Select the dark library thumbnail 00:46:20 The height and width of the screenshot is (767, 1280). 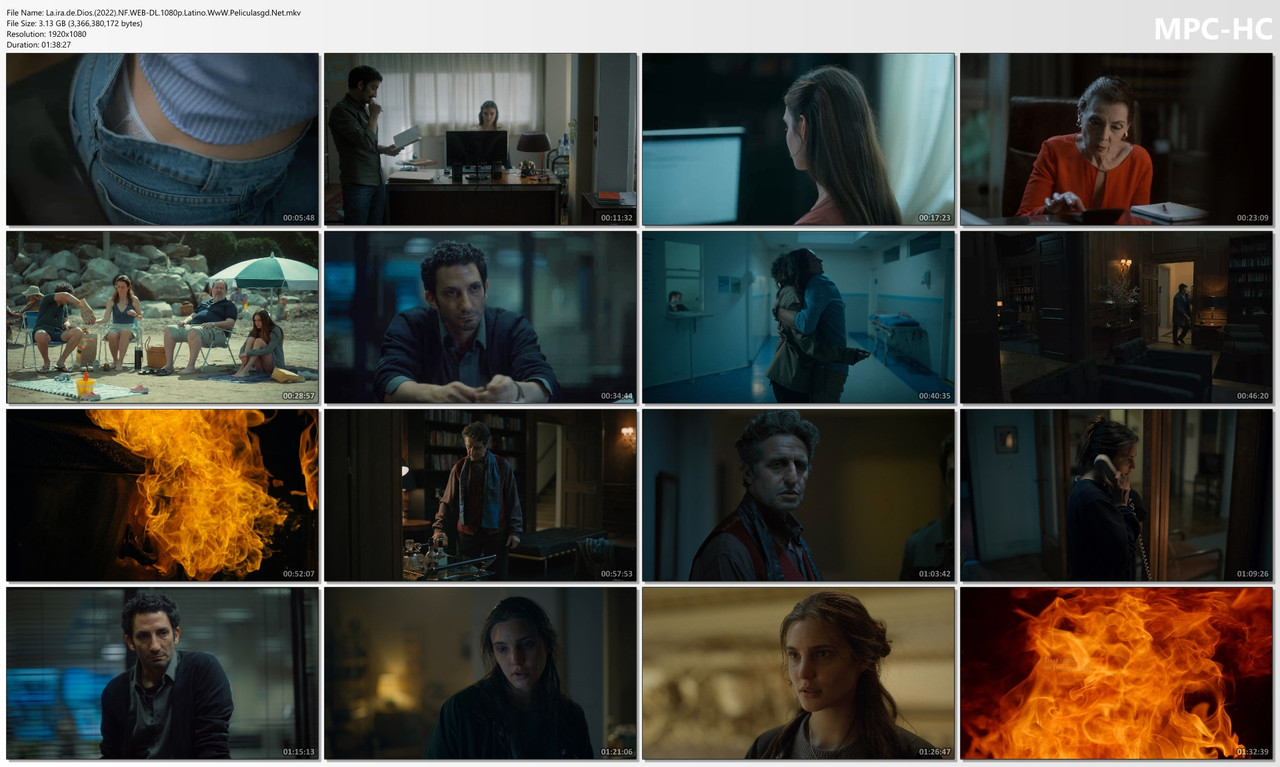[x=1116, y=317]
